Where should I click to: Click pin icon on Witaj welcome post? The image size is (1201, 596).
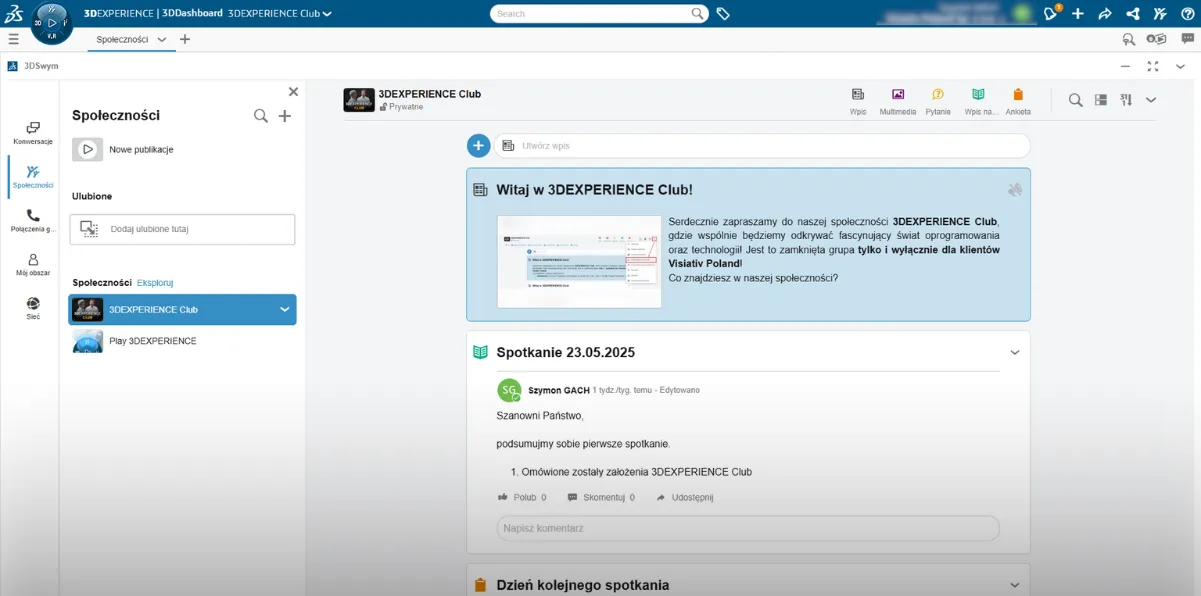coord(1016,189)
